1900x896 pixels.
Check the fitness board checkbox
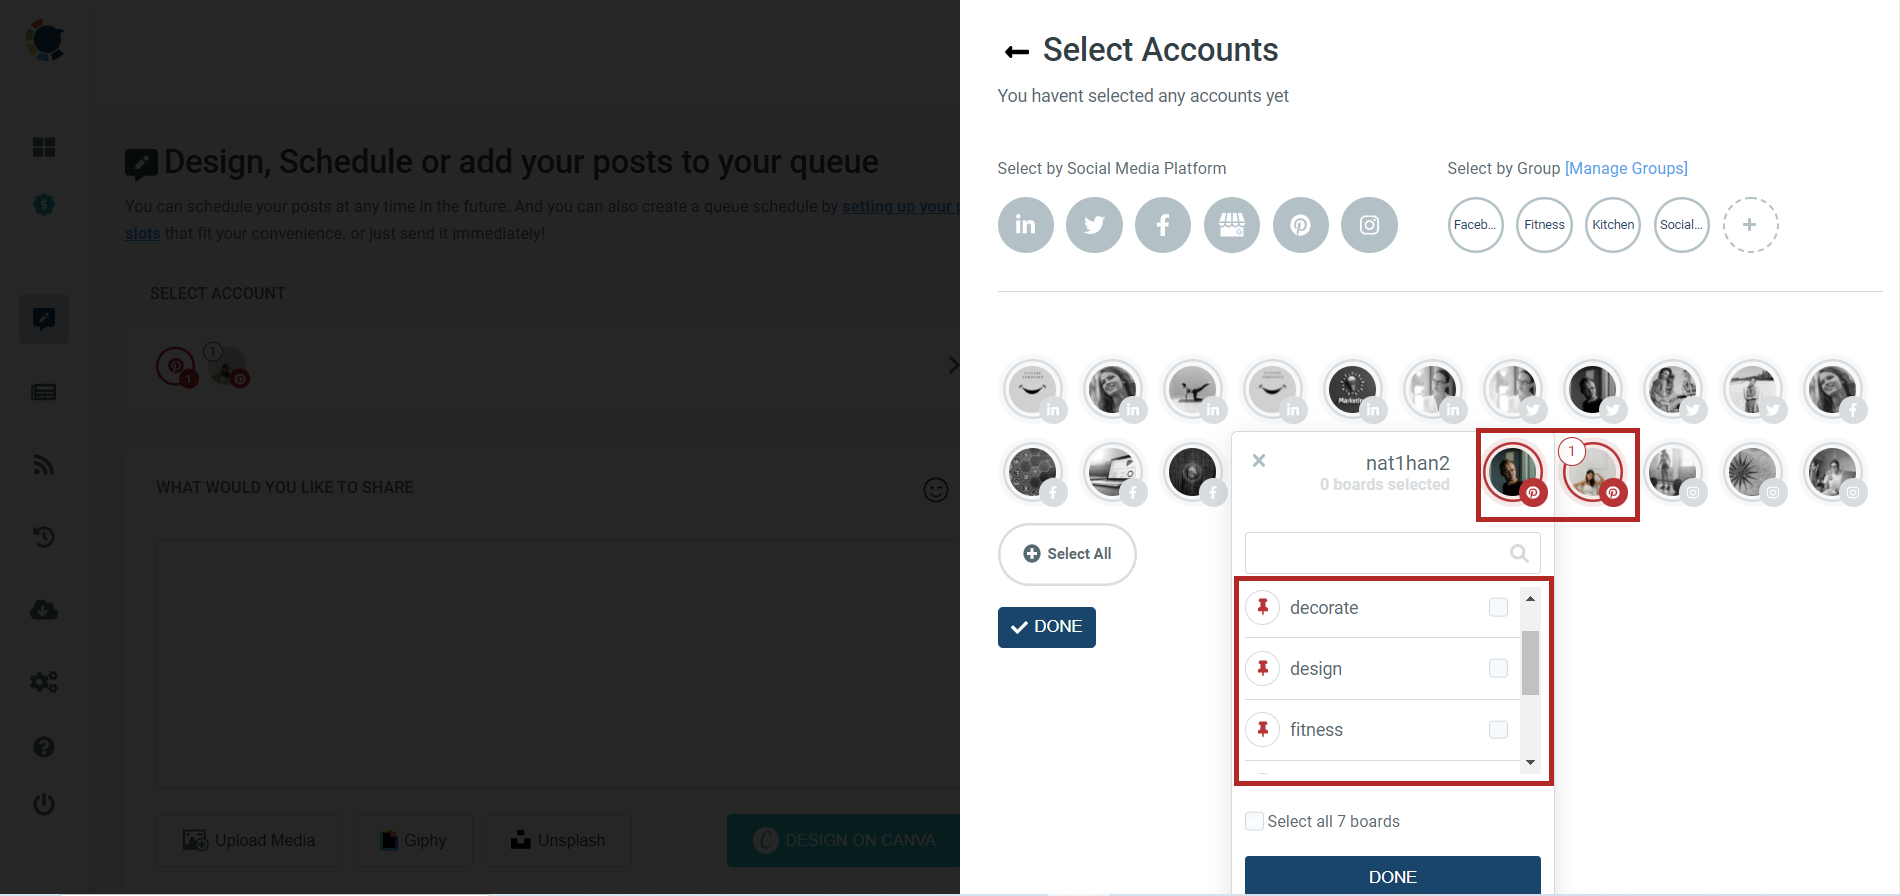click(x=1498, y=729)
